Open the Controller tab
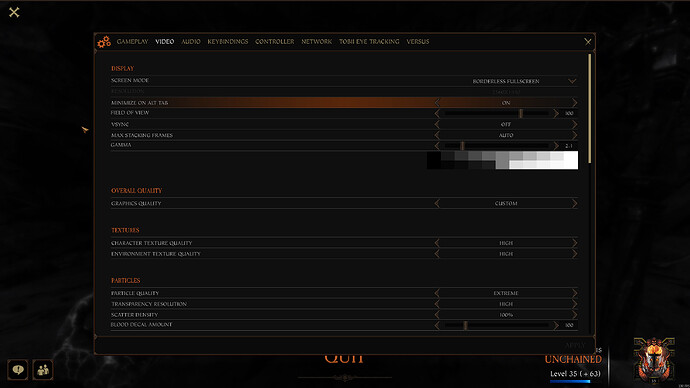Viewport: 690px width, 388px height. (x=275, y=41)
